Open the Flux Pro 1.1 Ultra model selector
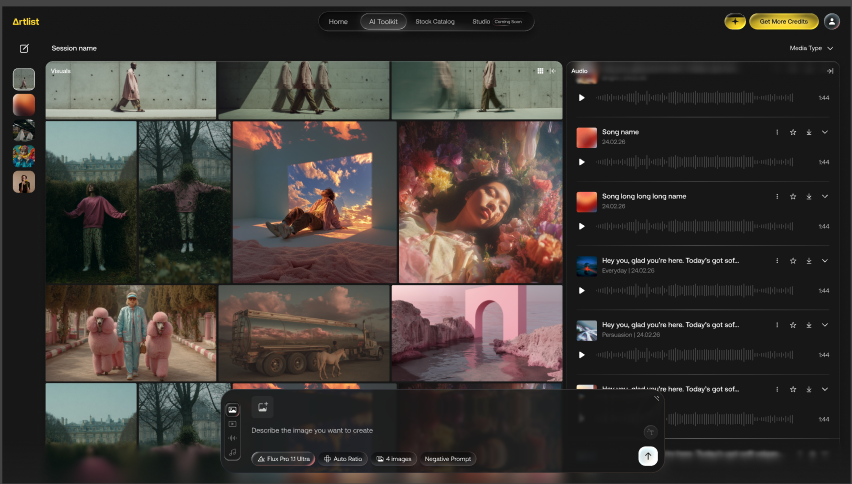Image resolution: width=852 pixels, height=484 pixels. tap(284, 459)
